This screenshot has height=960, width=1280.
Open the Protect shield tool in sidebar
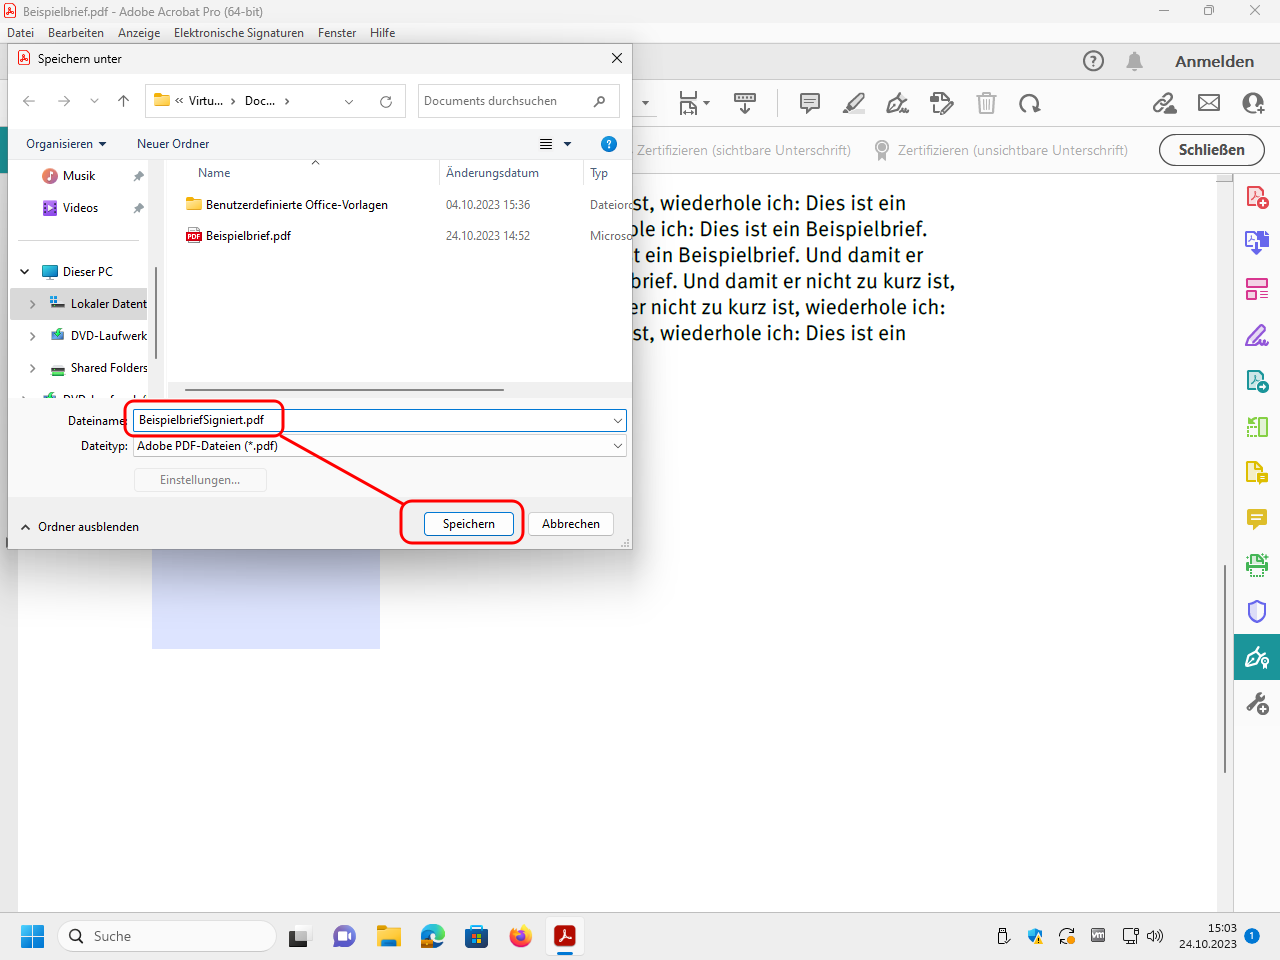[1257, 611]
